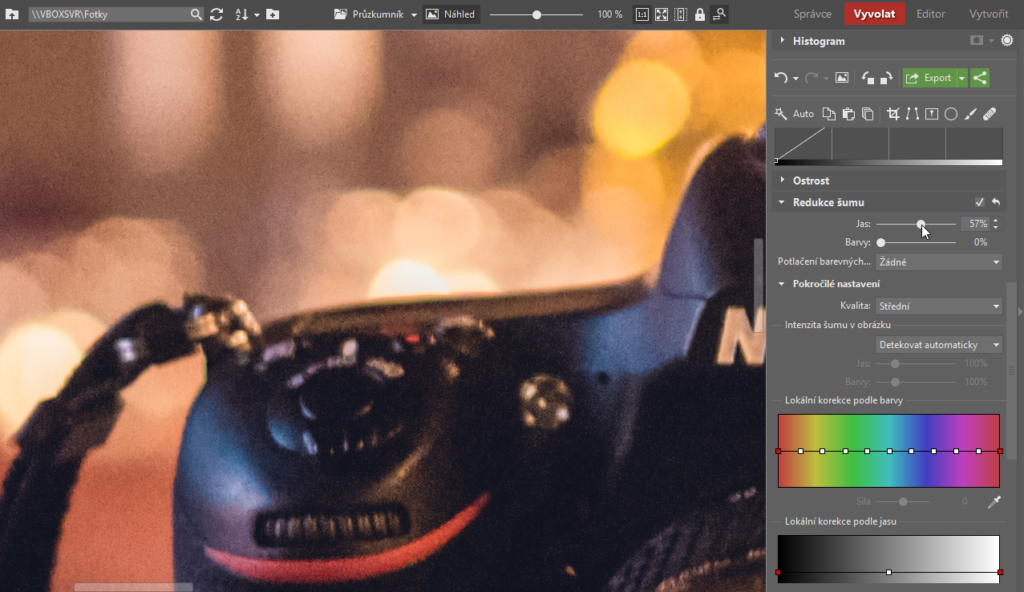Screen dimensions: 1024x592
Task: Open the Kvalita dropdown
Action: click(x=938, y=306)
